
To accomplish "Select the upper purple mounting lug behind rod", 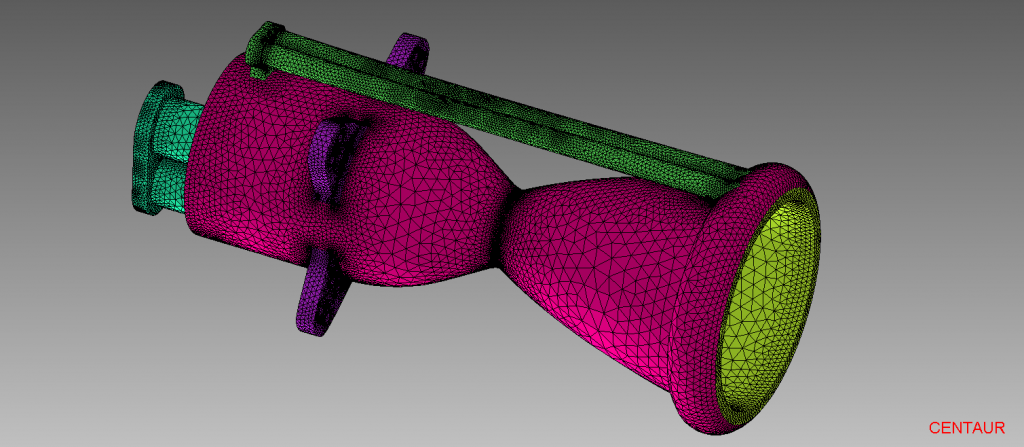I will pyautogui.click(x=409, y=52).
